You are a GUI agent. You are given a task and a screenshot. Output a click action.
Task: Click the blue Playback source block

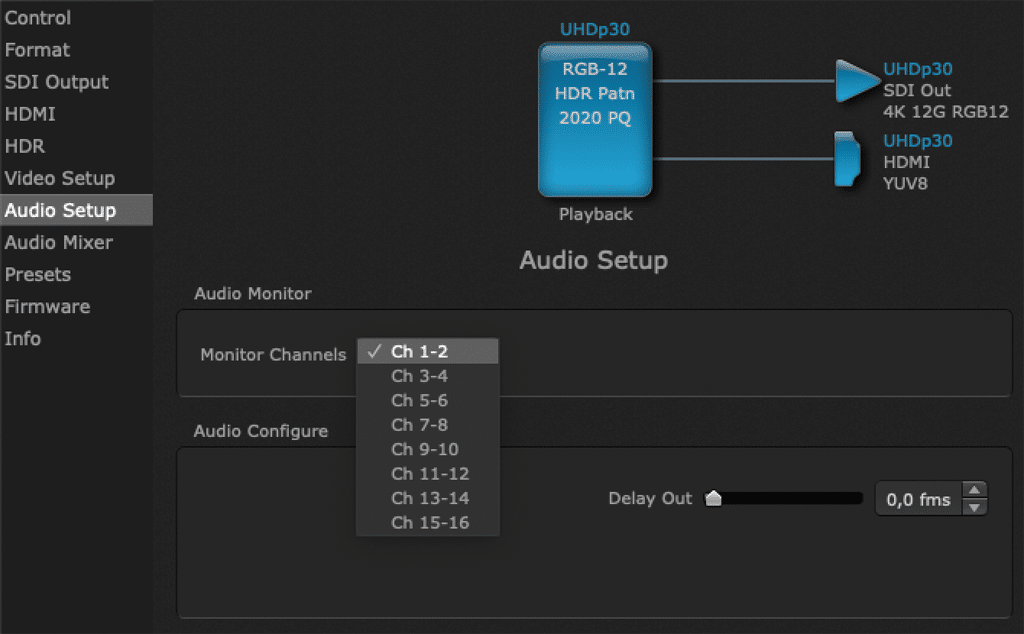point(595,119)
